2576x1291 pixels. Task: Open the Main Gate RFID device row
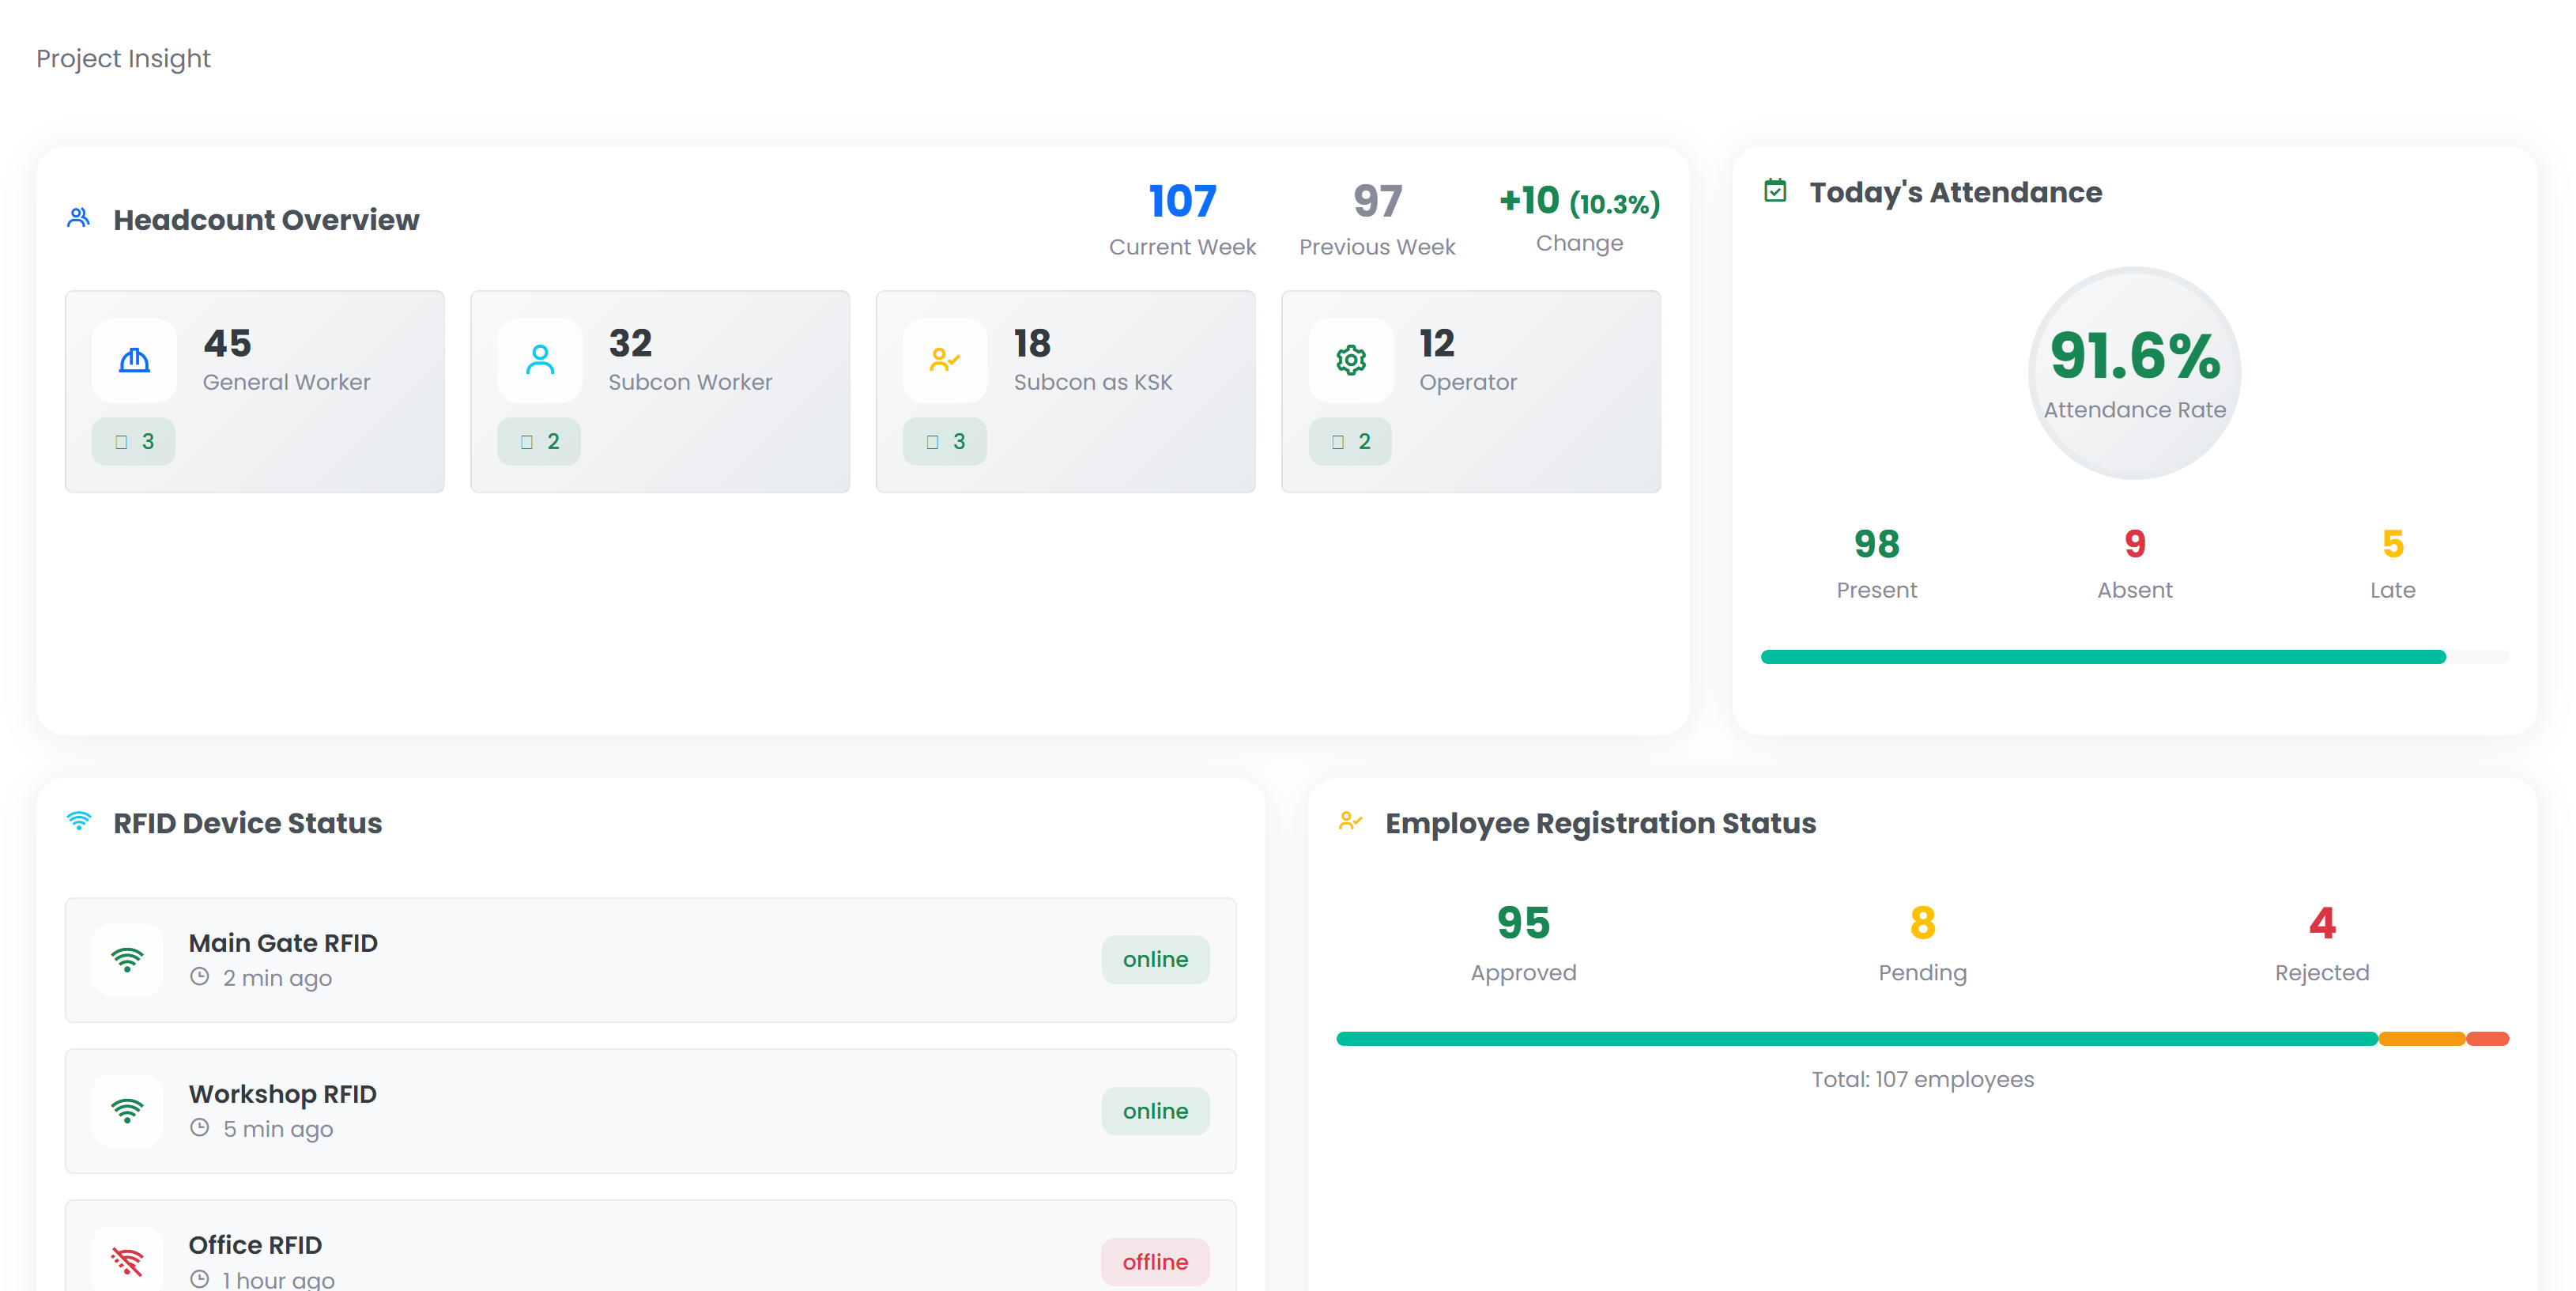pyautogui.click(x=651, y=960)
